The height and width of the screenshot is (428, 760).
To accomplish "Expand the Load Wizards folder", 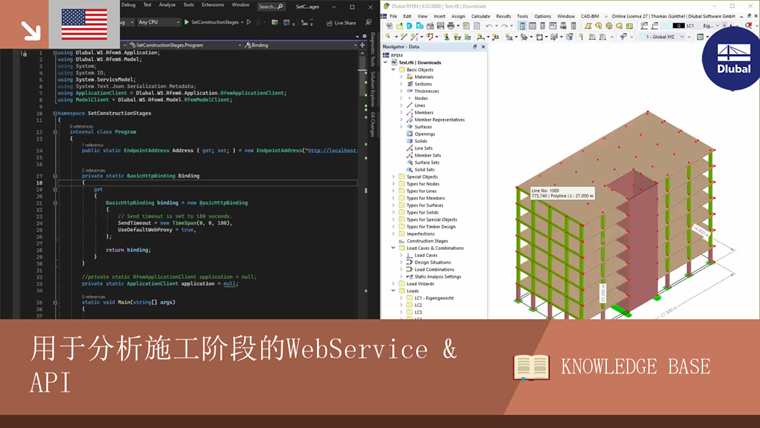I will [x=393, y=284].
